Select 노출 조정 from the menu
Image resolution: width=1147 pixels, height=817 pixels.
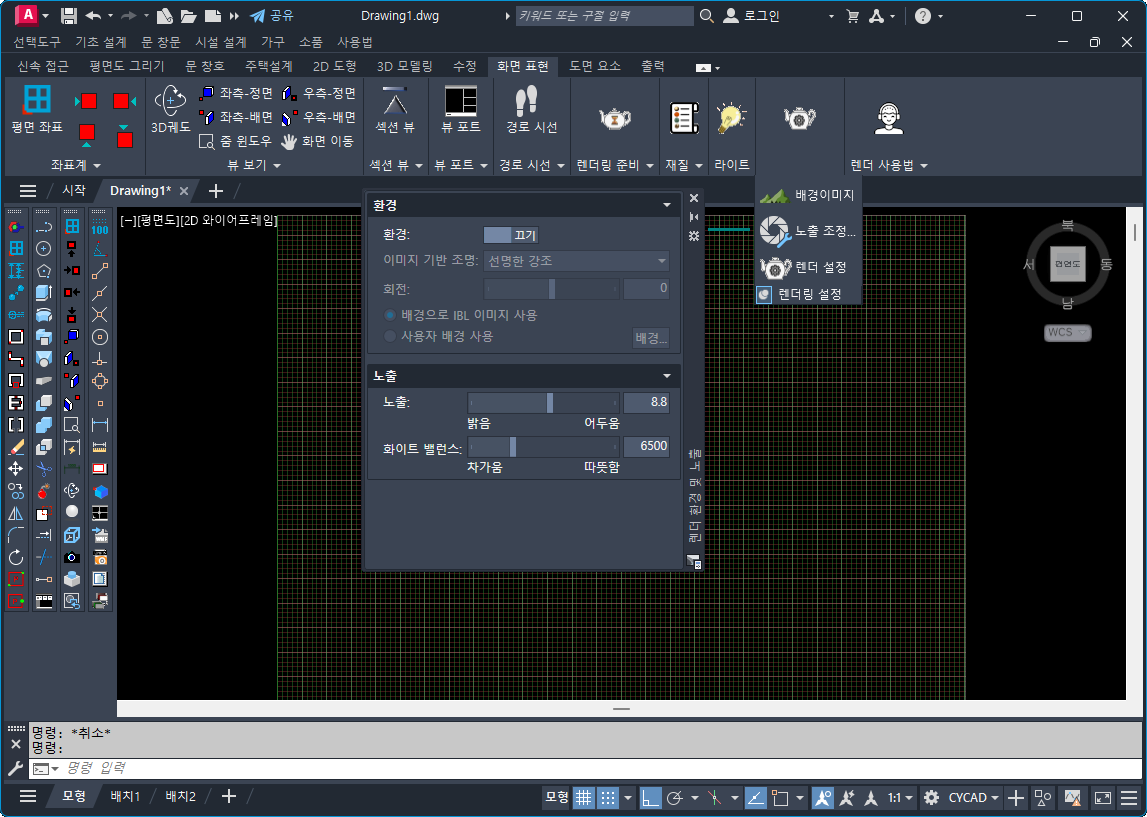(x=808, y=231)
